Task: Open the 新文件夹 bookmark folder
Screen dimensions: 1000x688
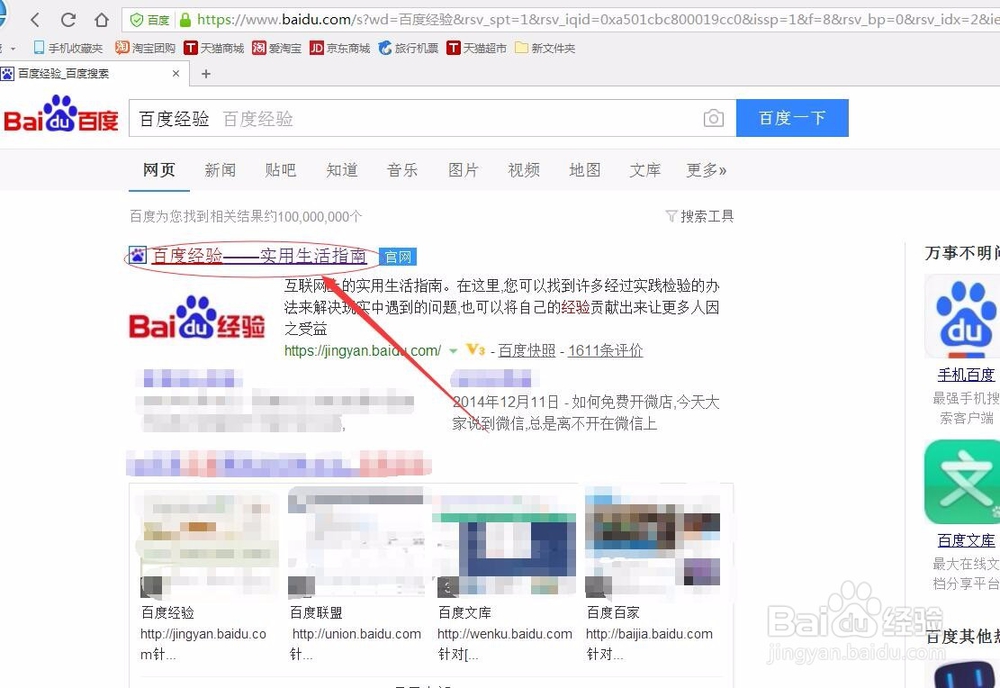Action: (545, 48)
